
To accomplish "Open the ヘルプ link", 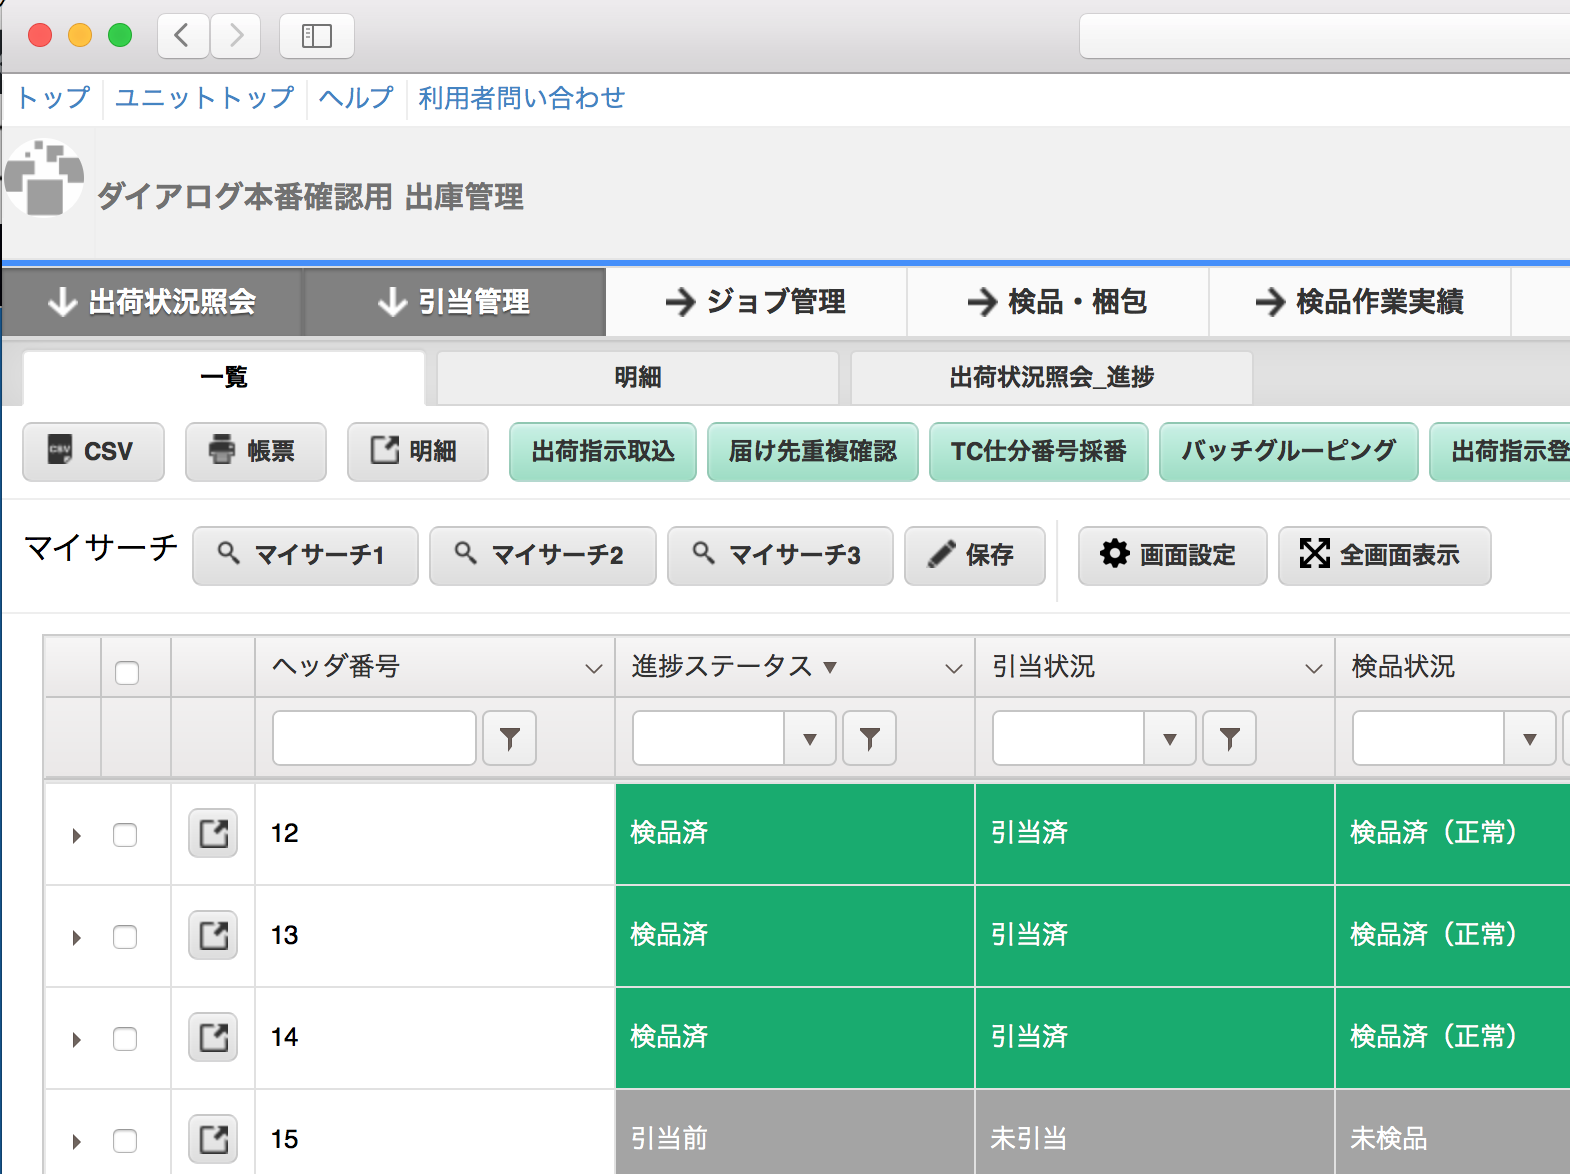I will pos(356,98).
